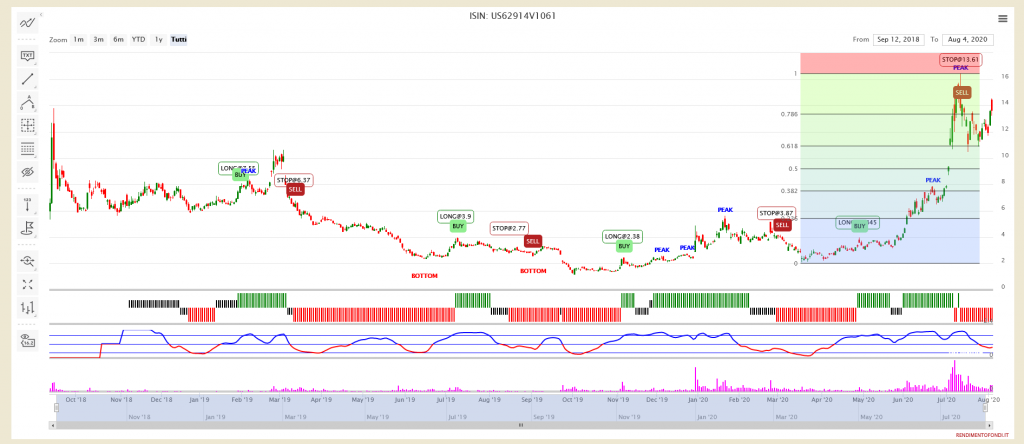Screen dimensions: 1024x444
Task: Open the hamburger chart context menu
Action: click(1002, 18)
